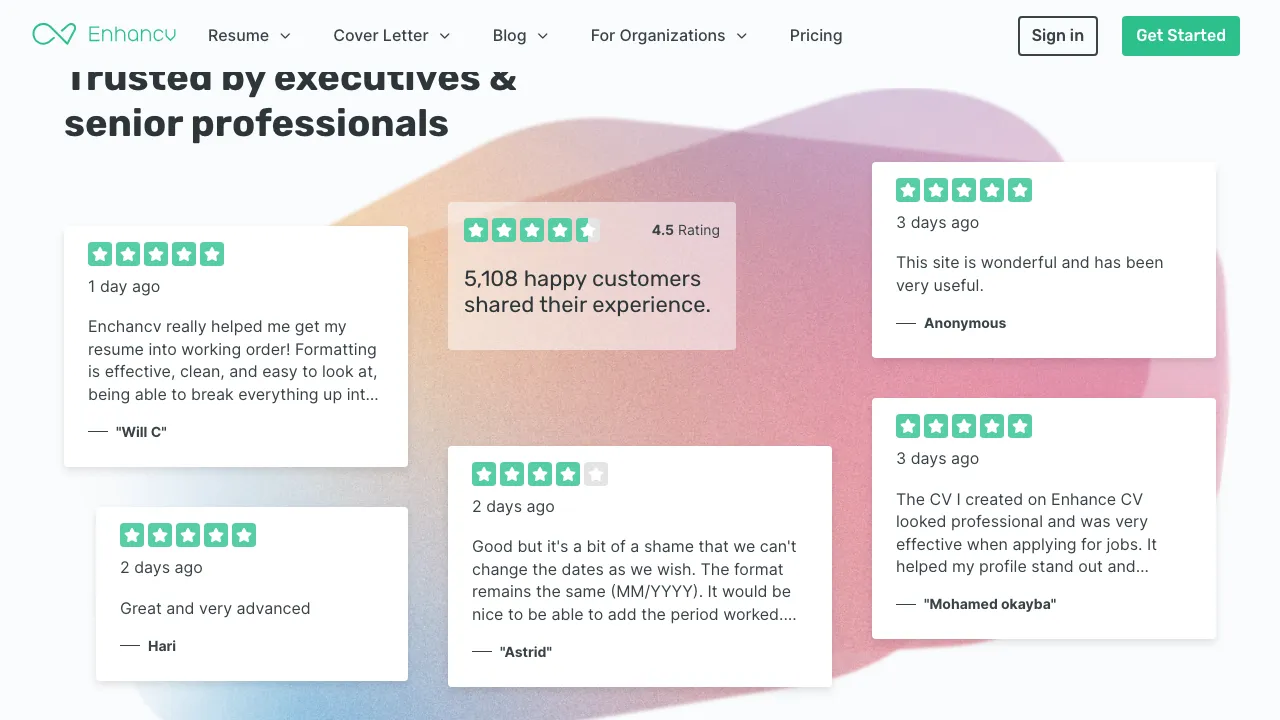Click the Sign in button
The image size is (1280, 720).
point(1057,36)
